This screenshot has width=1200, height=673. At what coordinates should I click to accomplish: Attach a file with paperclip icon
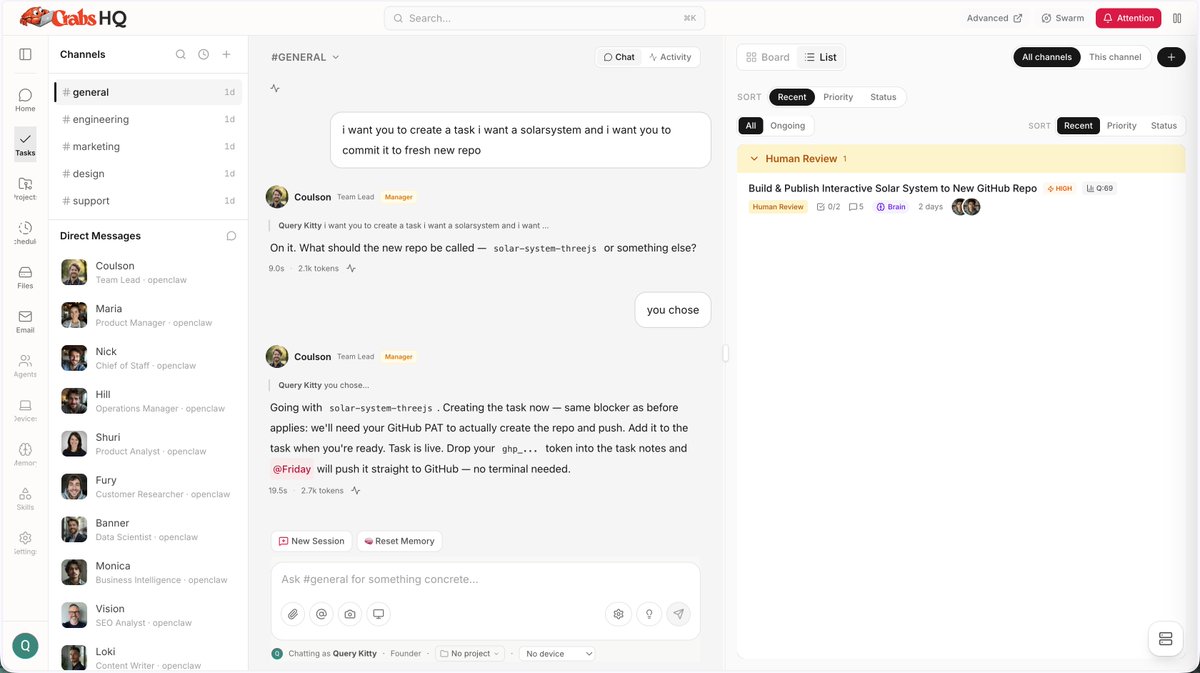click(293, 614)
